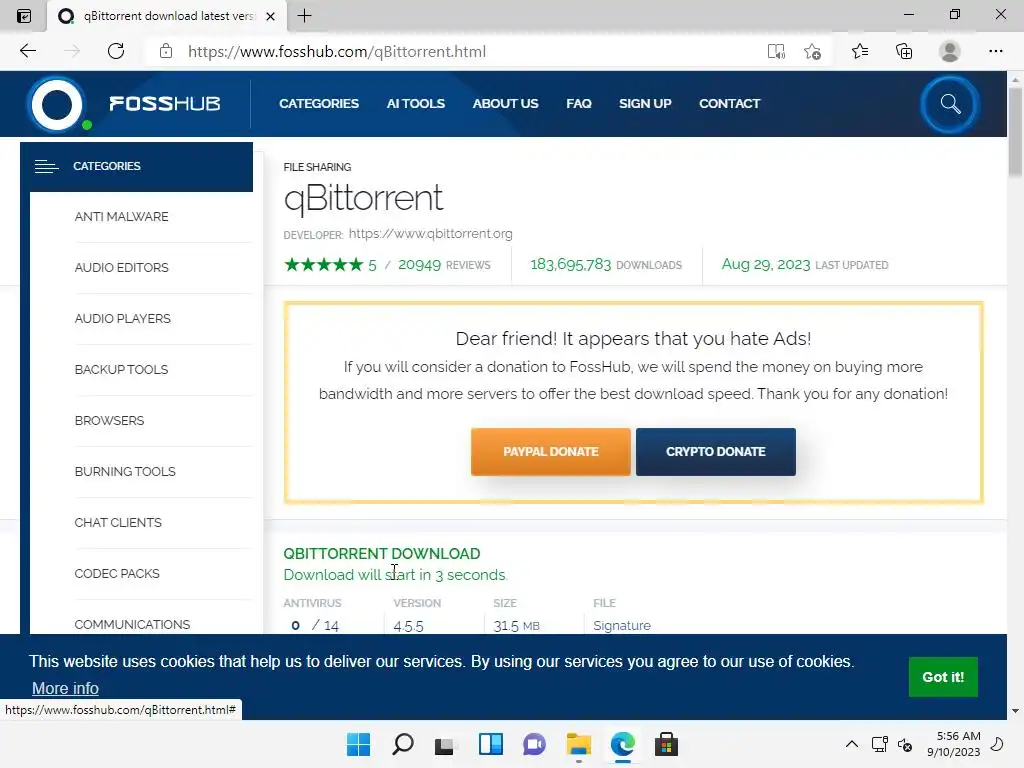Open the Signature file link
Image resolution: width=1024 pixels, height=768 pixels.
coord(622,626)
